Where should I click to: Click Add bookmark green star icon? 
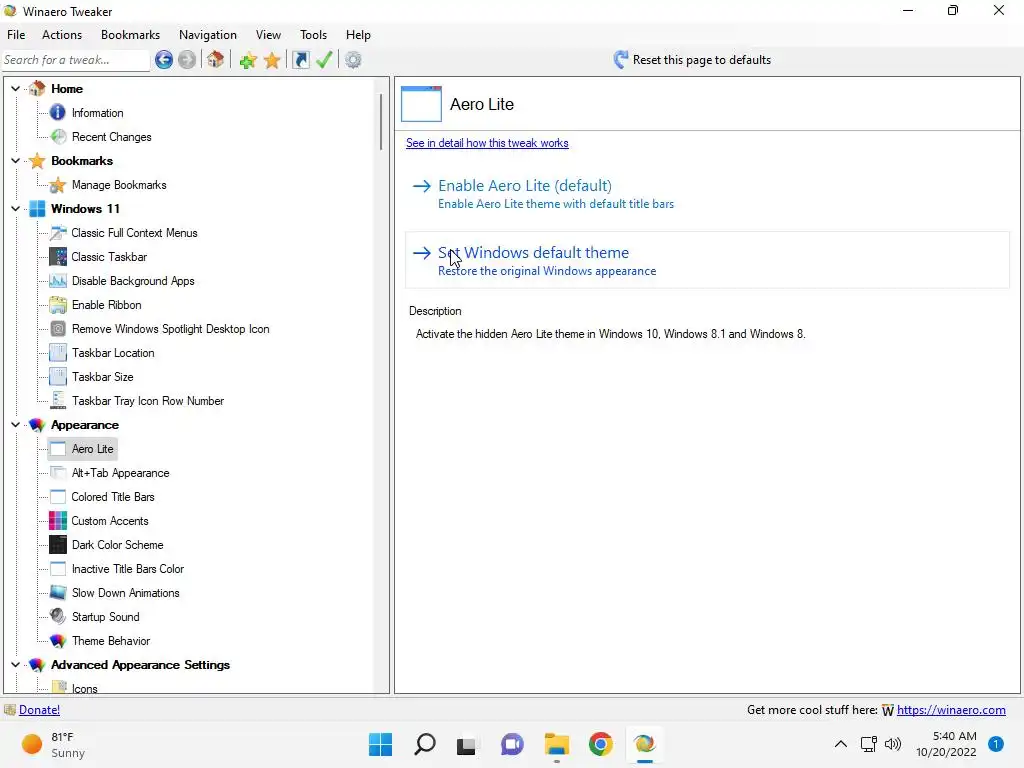(248, 60)
